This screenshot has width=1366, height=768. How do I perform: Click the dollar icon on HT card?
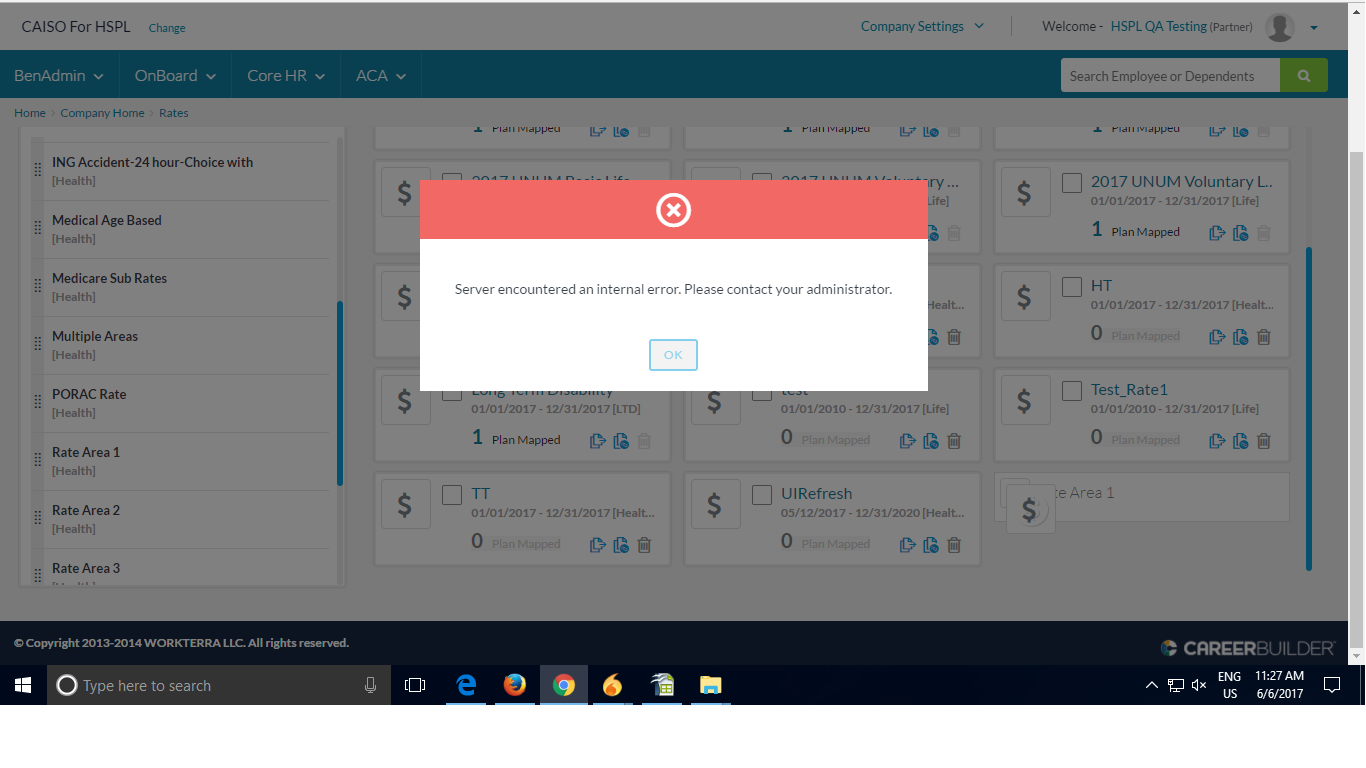(x=1024, y=296)
